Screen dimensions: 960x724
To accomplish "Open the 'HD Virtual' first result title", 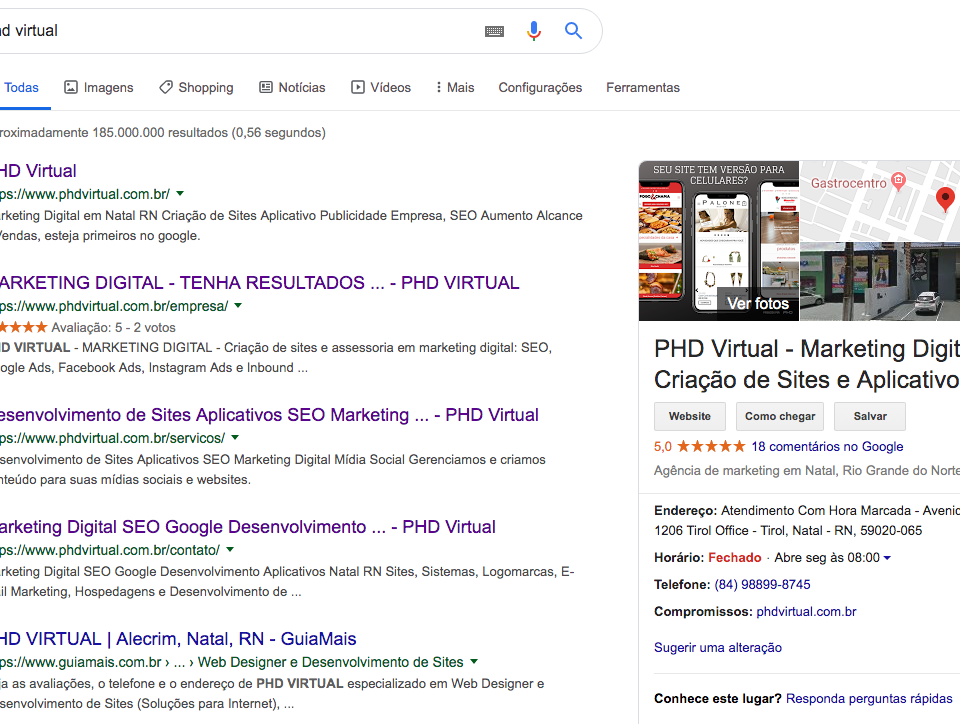I will point(38,171).
